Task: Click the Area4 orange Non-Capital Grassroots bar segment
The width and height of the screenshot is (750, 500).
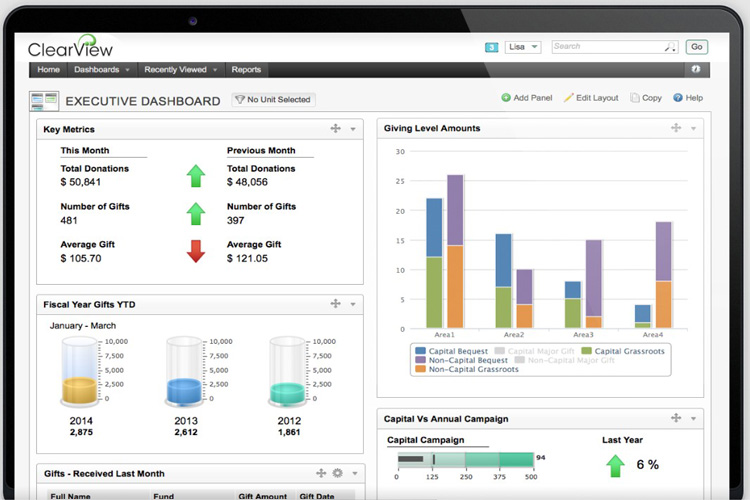Action: click(x=663, y=304)
